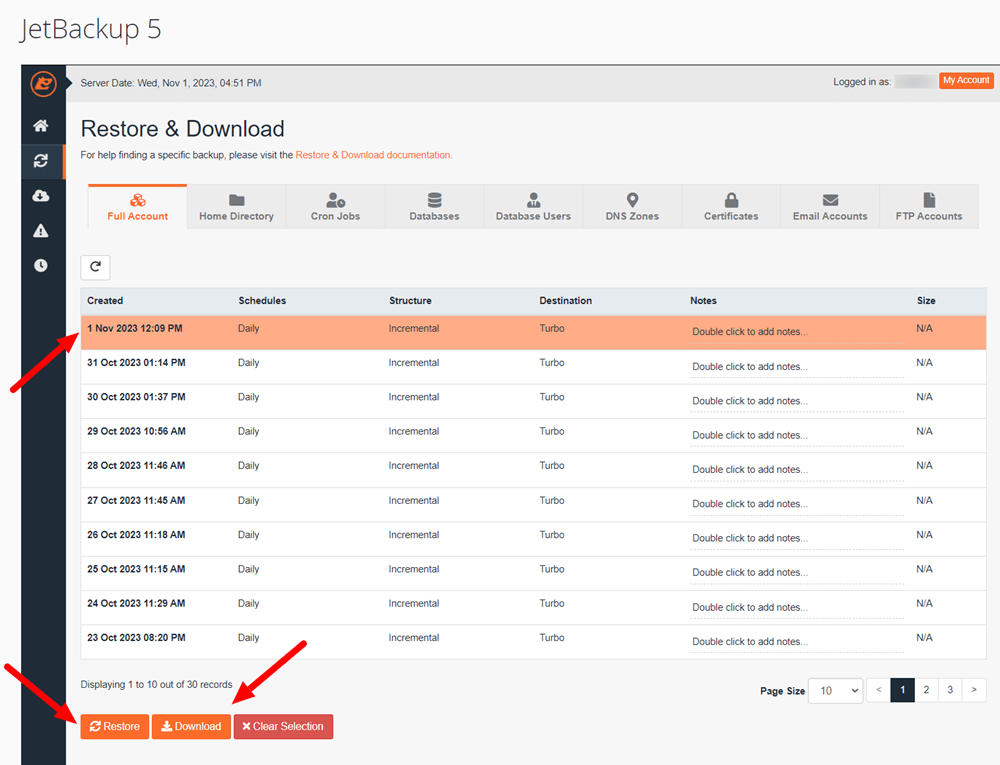Sort by the Created column header
This screenshot has width=1000, height=765.
click(105, 301)
